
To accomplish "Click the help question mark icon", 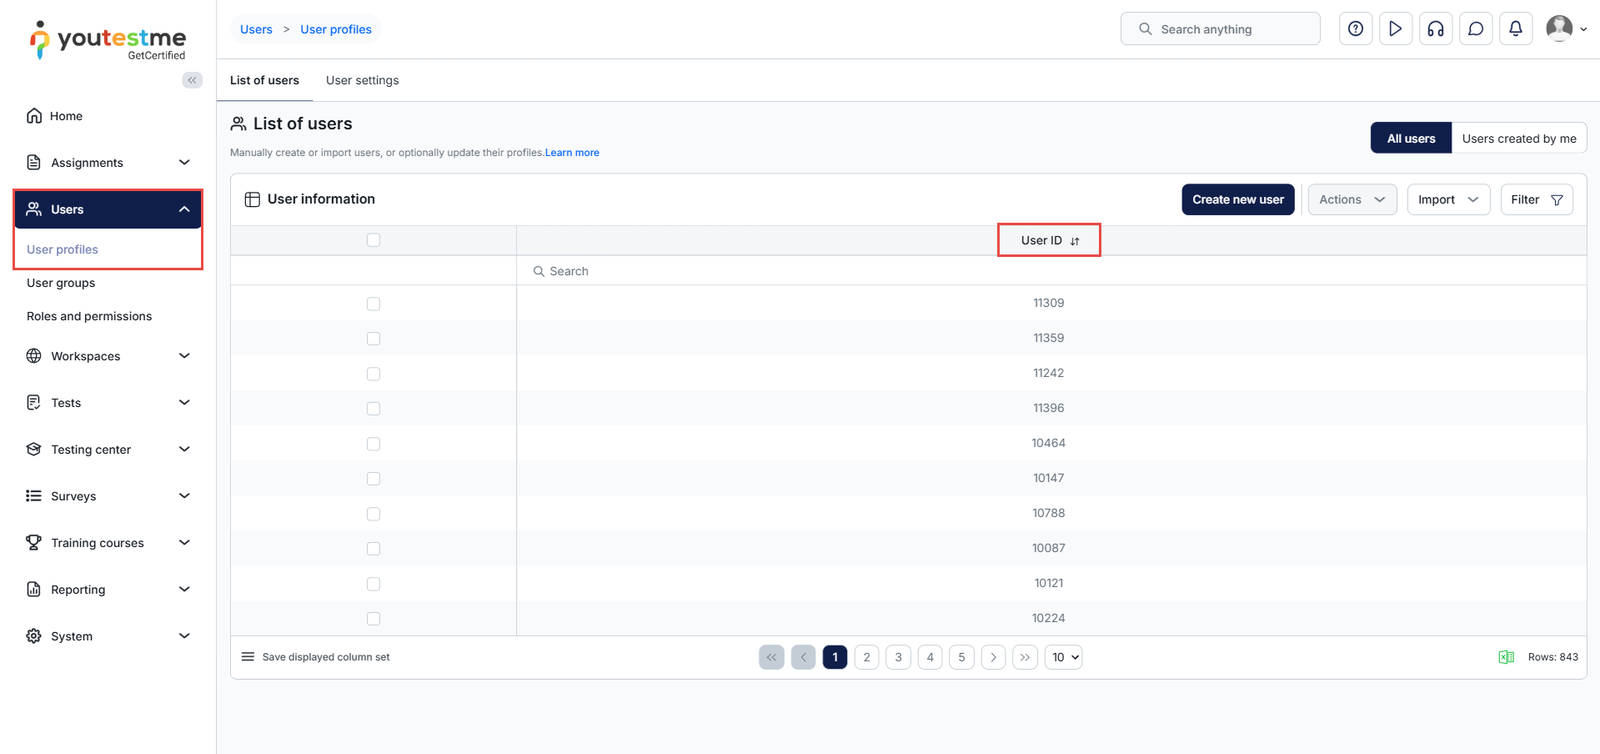I will click(1355, 29).
